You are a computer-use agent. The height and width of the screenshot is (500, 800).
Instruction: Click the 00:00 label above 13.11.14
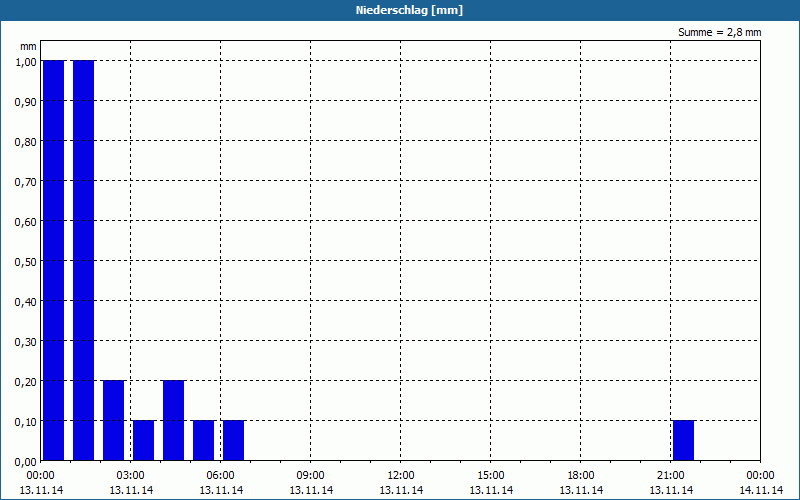[x=41, y=476]
